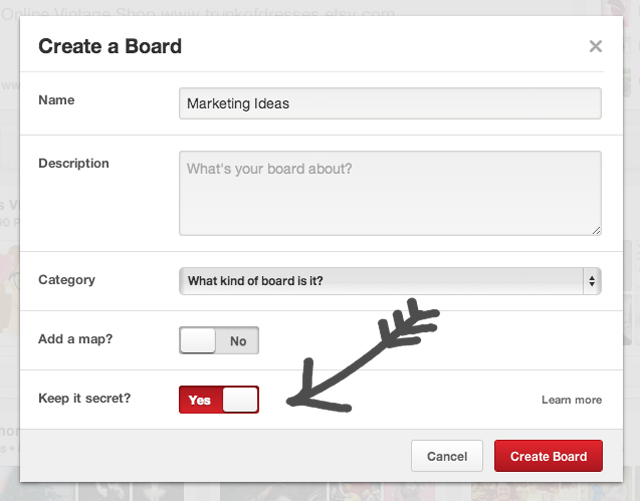
Task: Click the Name label
Action: [x=56, y=100]
